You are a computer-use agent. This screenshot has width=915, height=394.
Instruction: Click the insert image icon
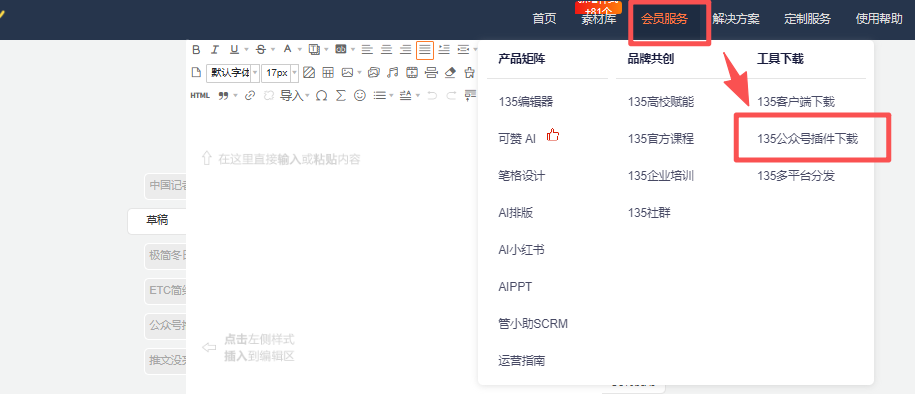pyautogui.click(x=347, y=72)
